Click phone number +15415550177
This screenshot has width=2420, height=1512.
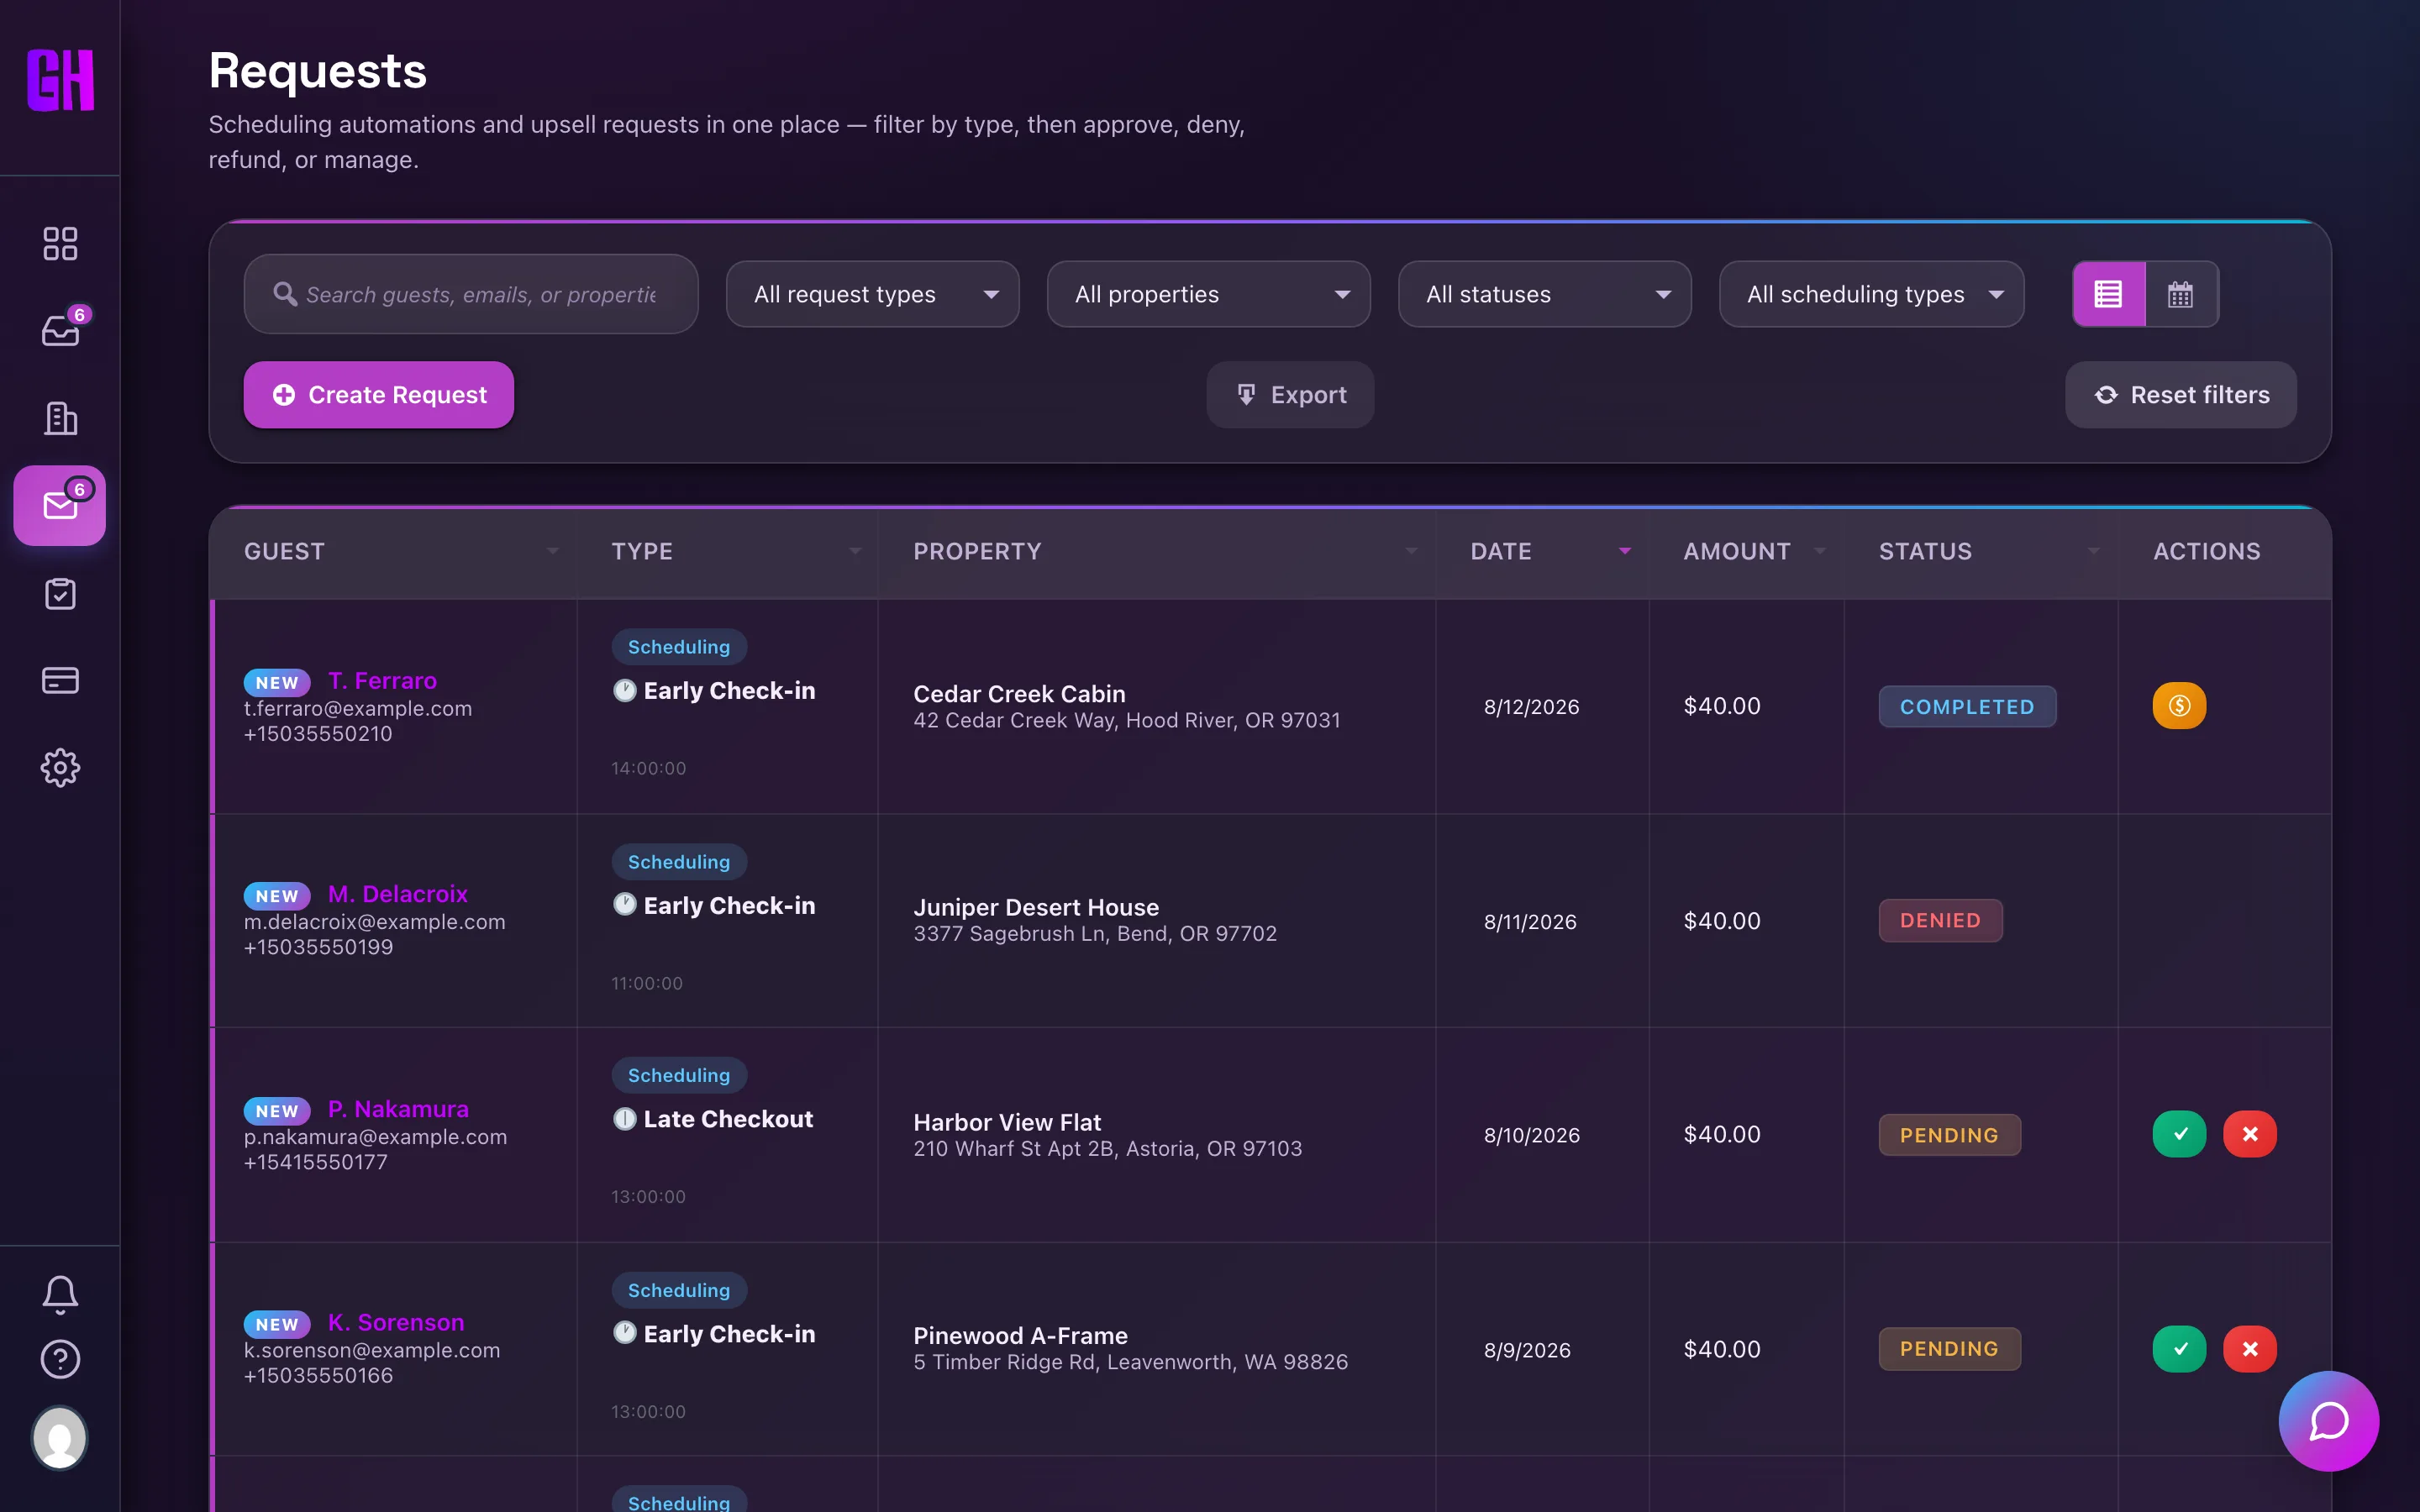click(x=316, y=1162)
